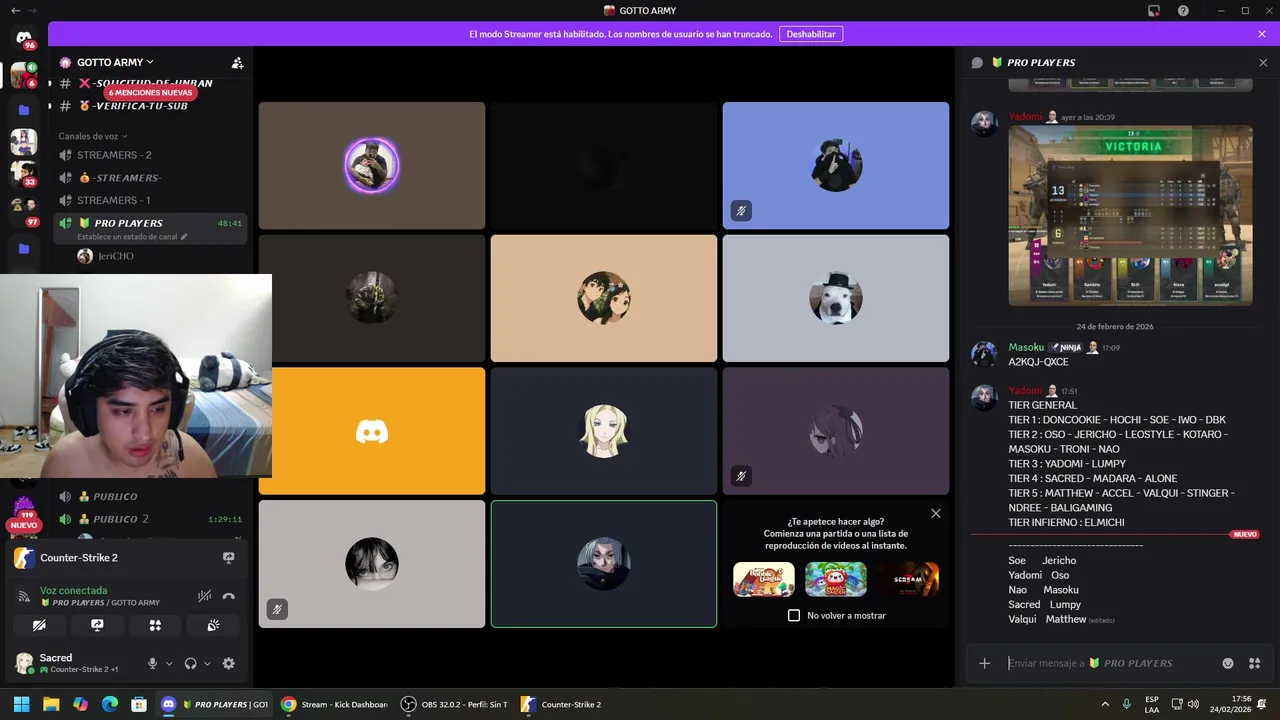1280x720 pixels.
Task: Turn on camera button in voice panel
Action: 39,625
